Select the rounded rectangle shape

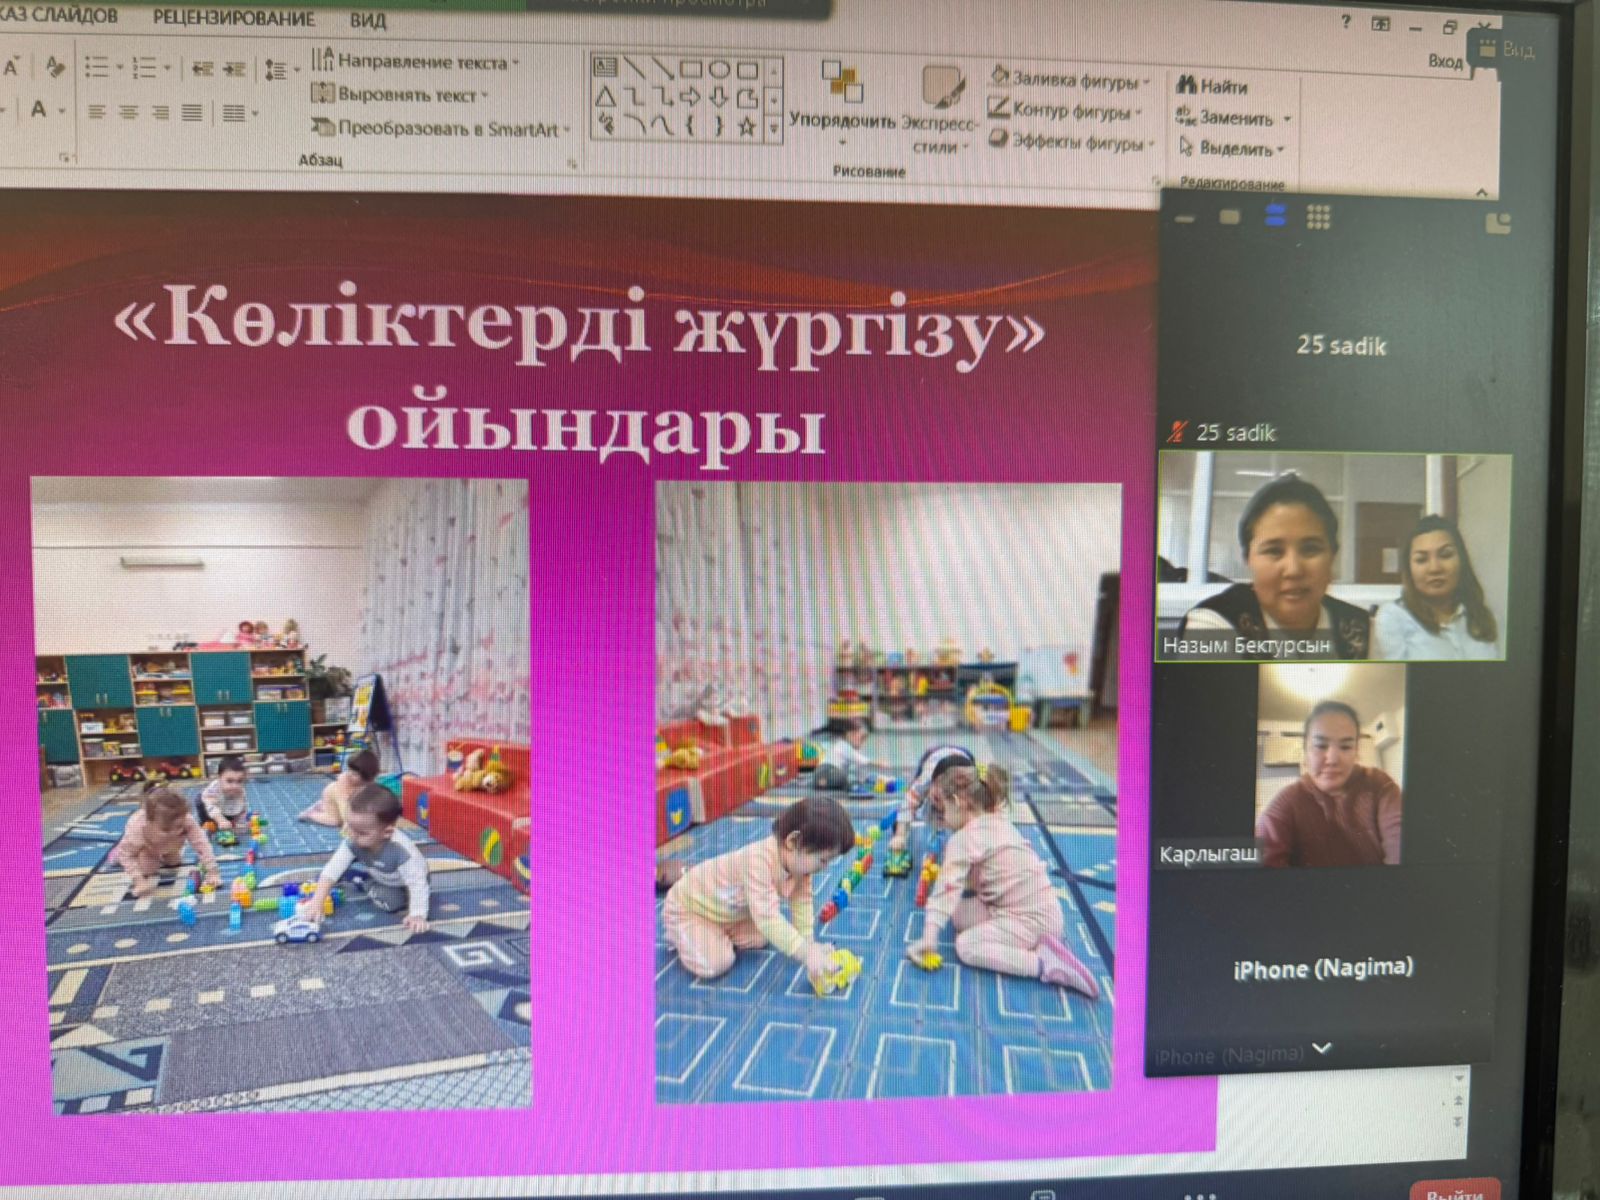click(746, 70)
